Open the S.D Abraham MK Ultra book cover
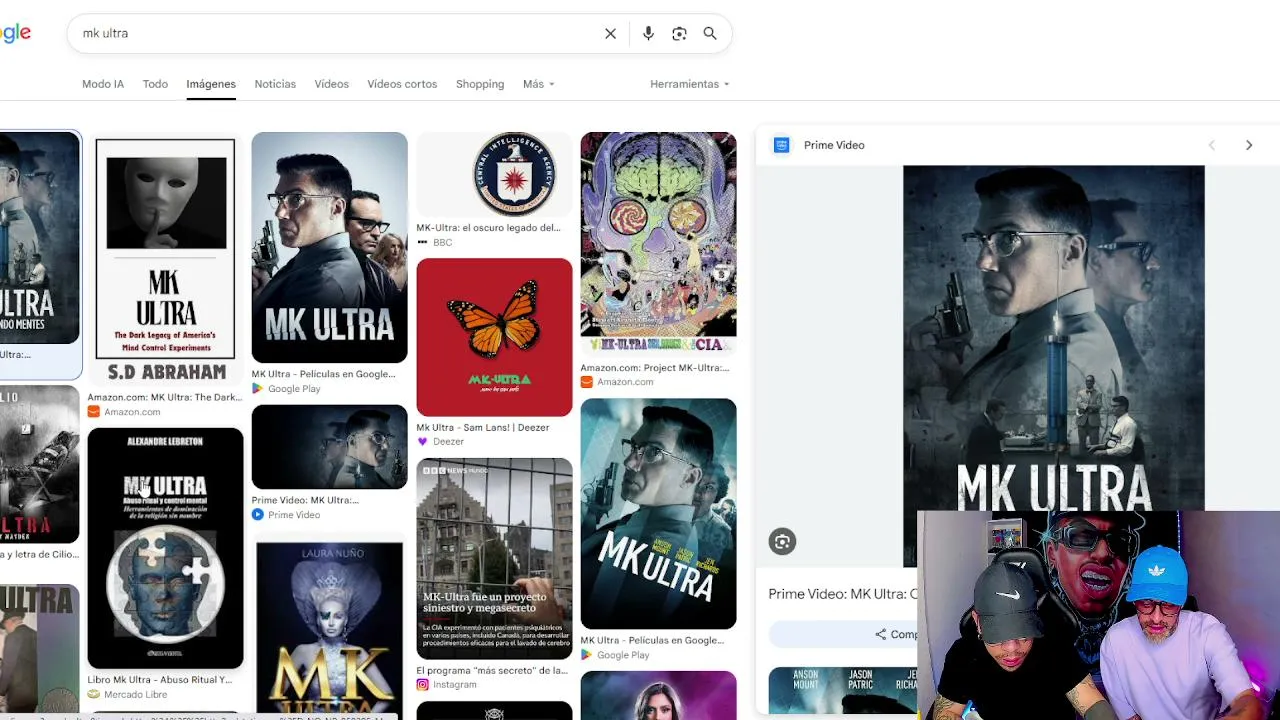This screenshot has height=720, width=1280. 165,259
